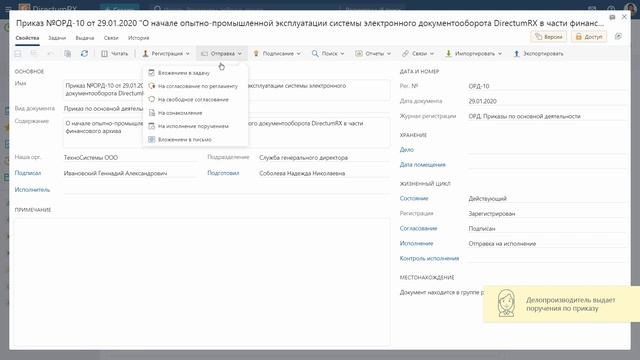Click the Регистрация value Зарегистрирован

coord(547,214)
